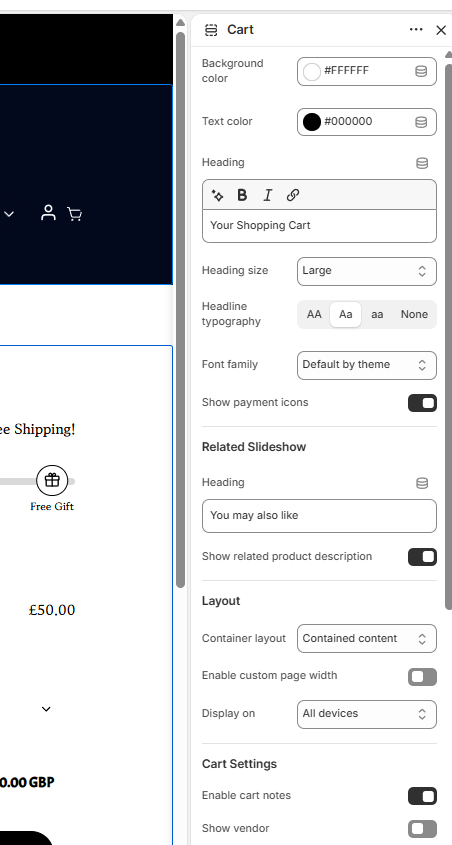Turn off Show related product description

pyautogui.click(x=422, y=557)
